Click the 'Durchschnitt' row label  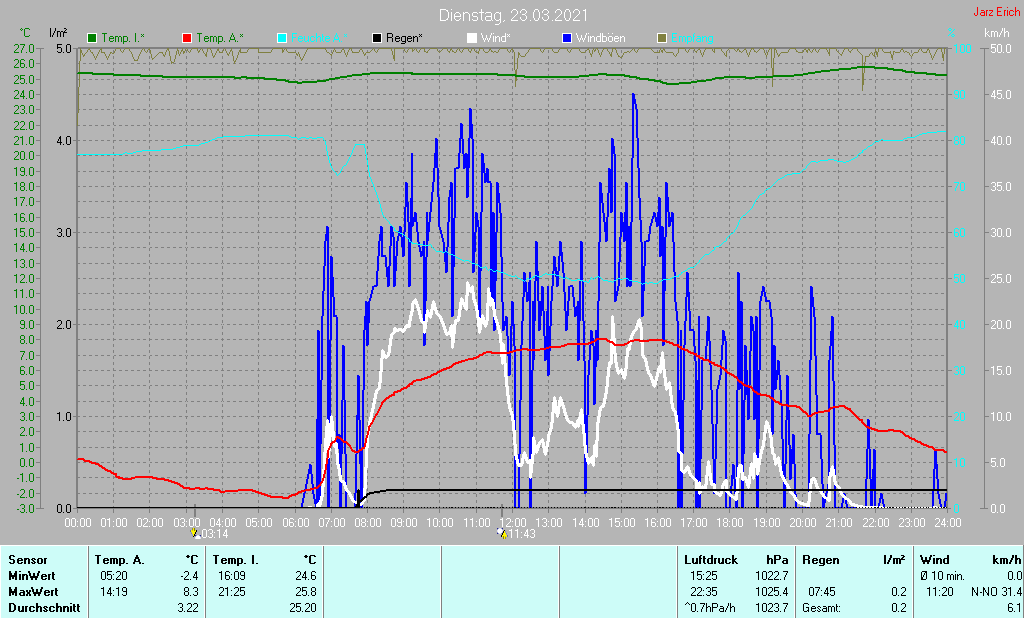coord(44,608)
